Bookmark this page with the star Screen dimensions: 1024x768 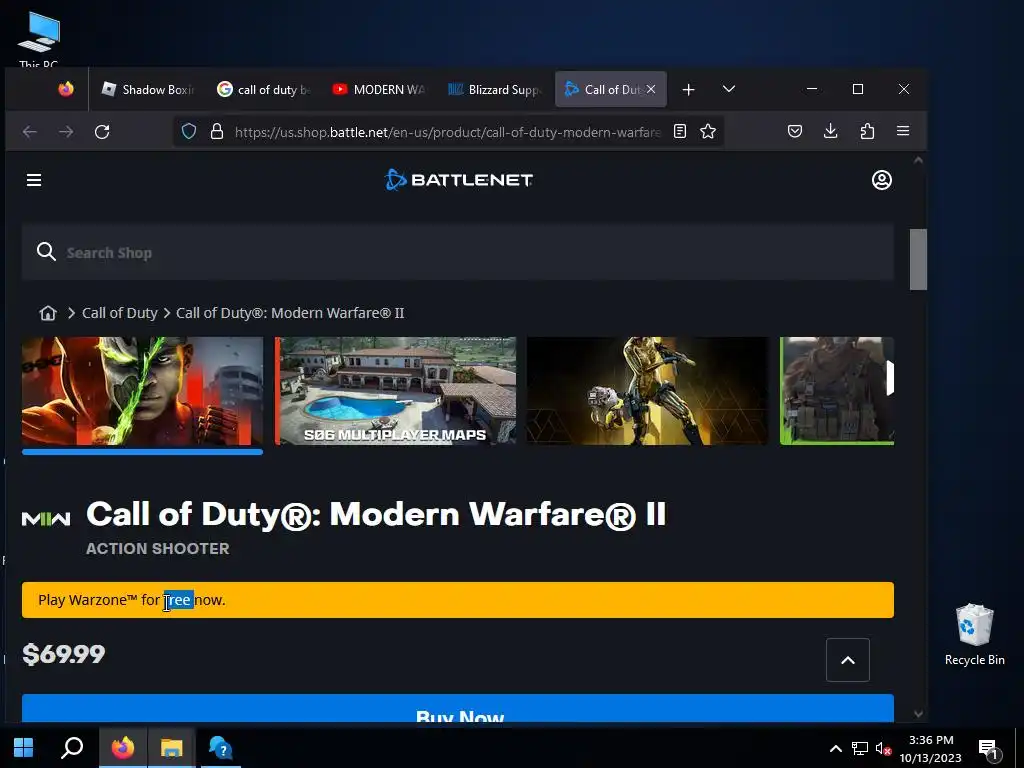[x=708, y=132]
